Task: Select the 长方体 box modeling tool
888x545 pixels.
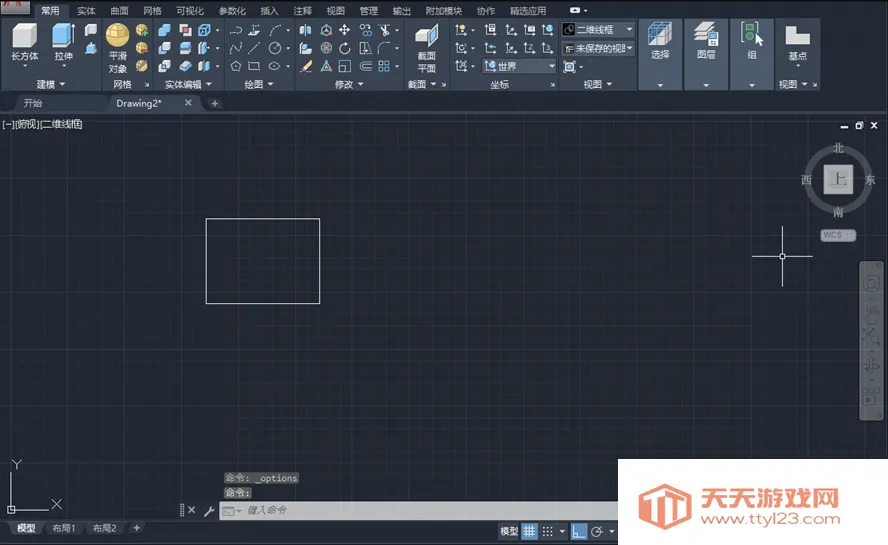Action: point(24,42)
